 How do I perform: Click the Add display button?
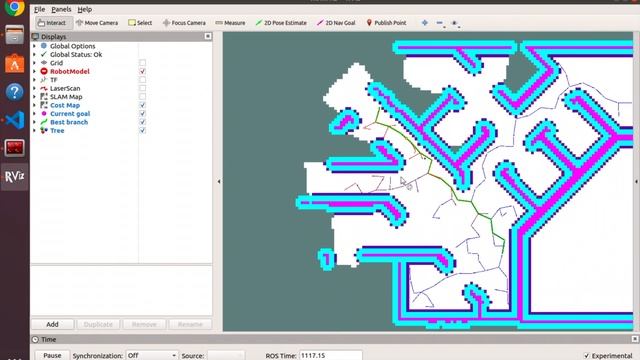pyautogui.click(x=52, y=324)
